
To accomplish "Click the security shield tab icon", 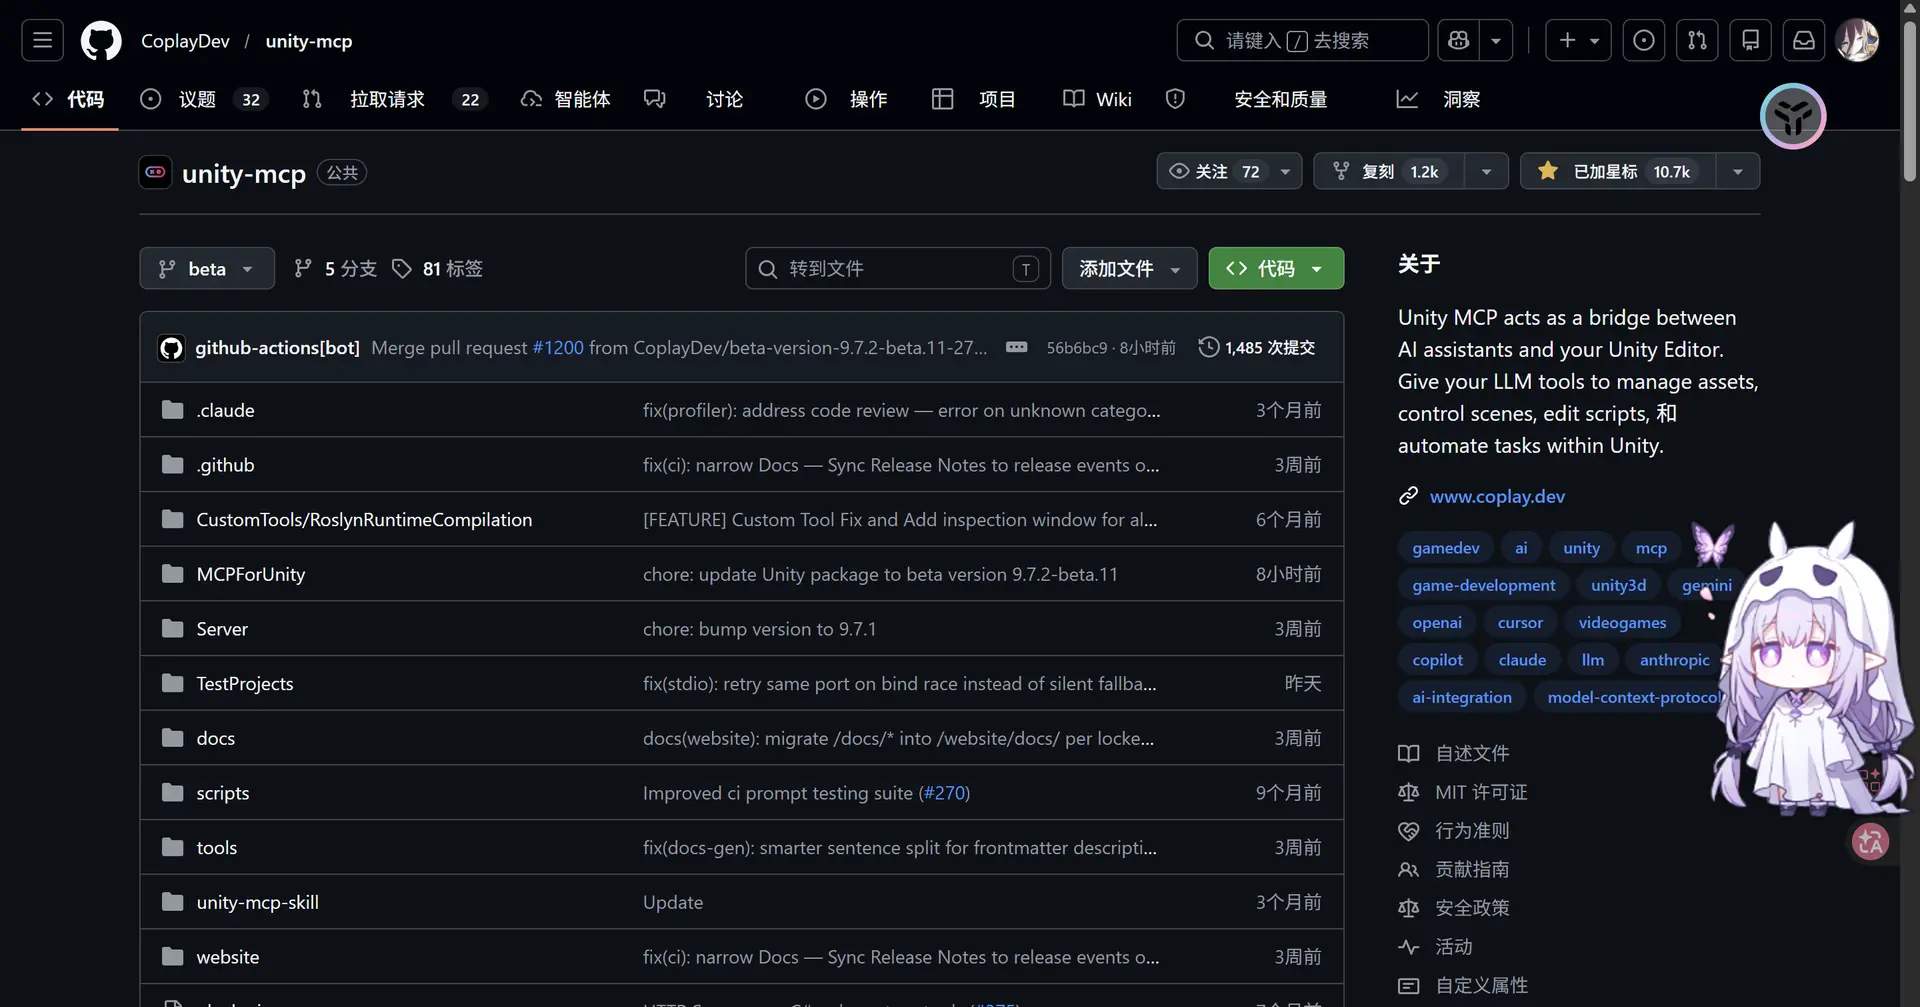I will 1175,99.
